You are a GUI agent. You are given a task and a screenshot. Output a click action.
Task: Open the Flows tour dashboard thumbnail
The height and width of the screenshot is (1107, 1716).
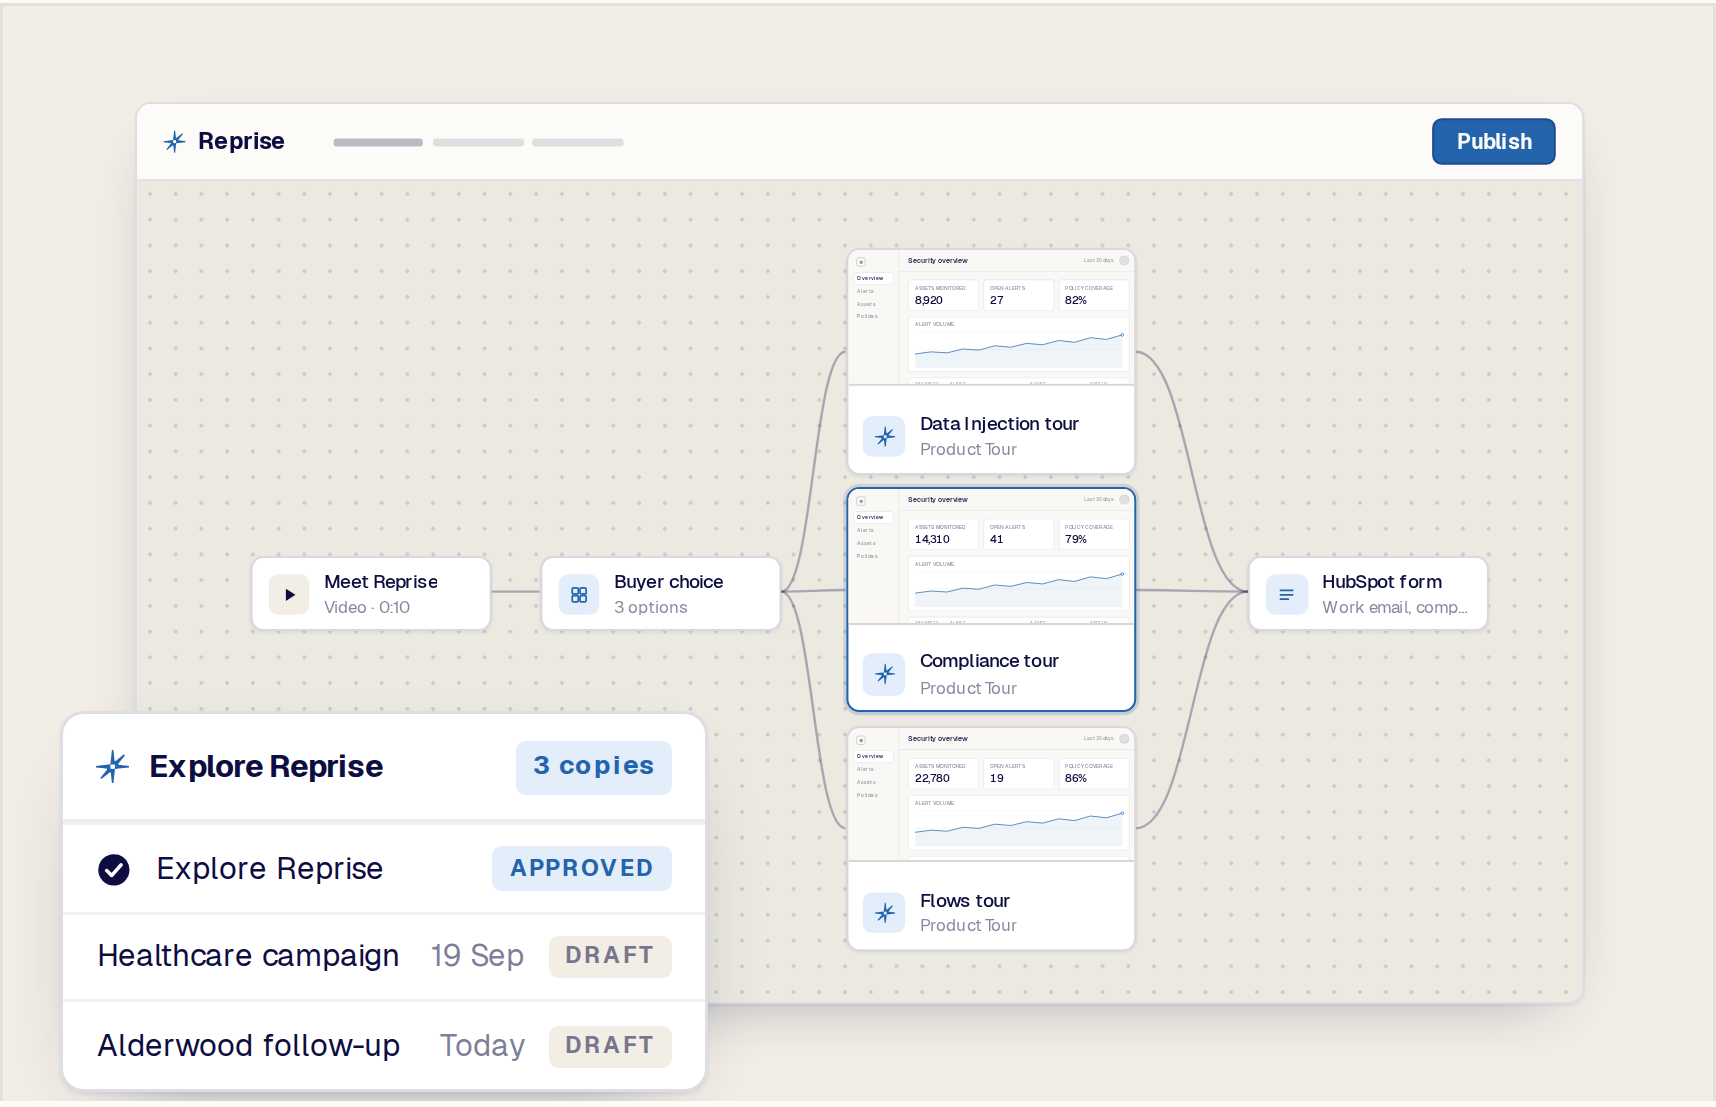pyautogui.click(x=991, y=795)
